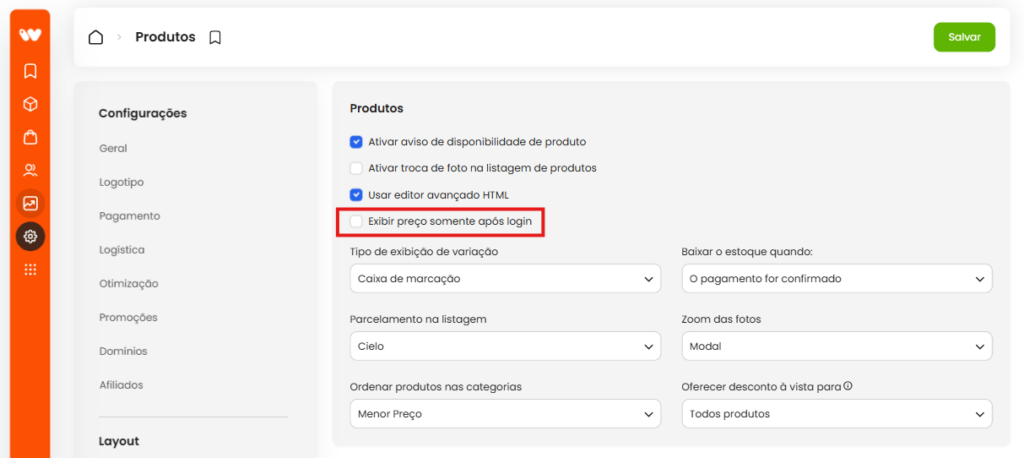This screenshot has height=458, width=1024.
Task: Go to home via breadcrumb house icon
Action: (96, 37)
